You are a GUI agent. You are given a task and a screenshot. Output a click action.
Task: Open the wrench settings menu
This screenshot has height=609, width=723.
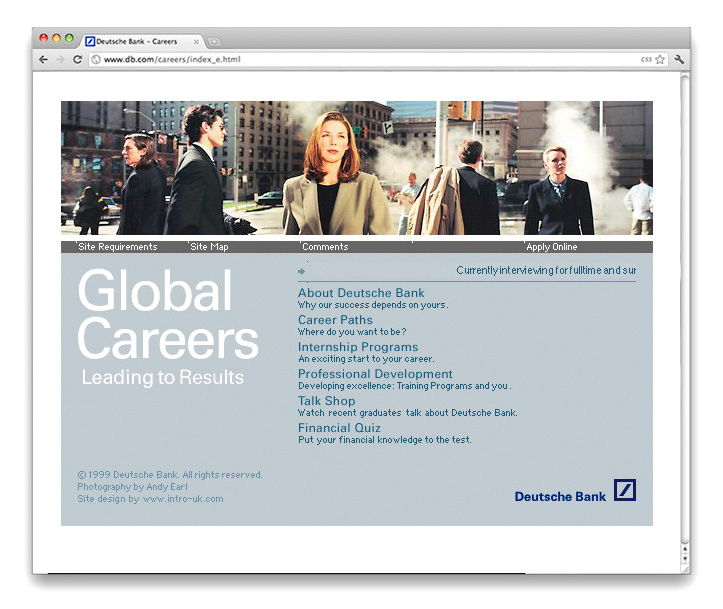[x=679, y=59]
